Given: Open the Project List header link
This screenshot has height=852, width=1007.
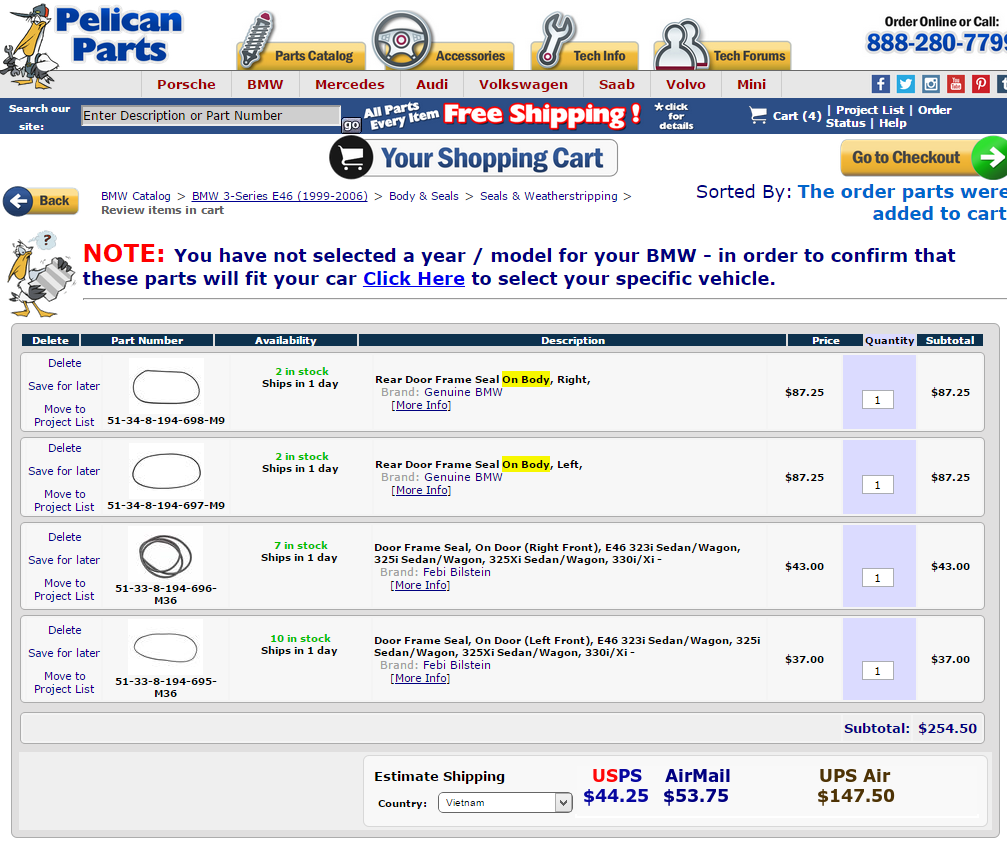Looking at the screenshot, I should 870,110.
